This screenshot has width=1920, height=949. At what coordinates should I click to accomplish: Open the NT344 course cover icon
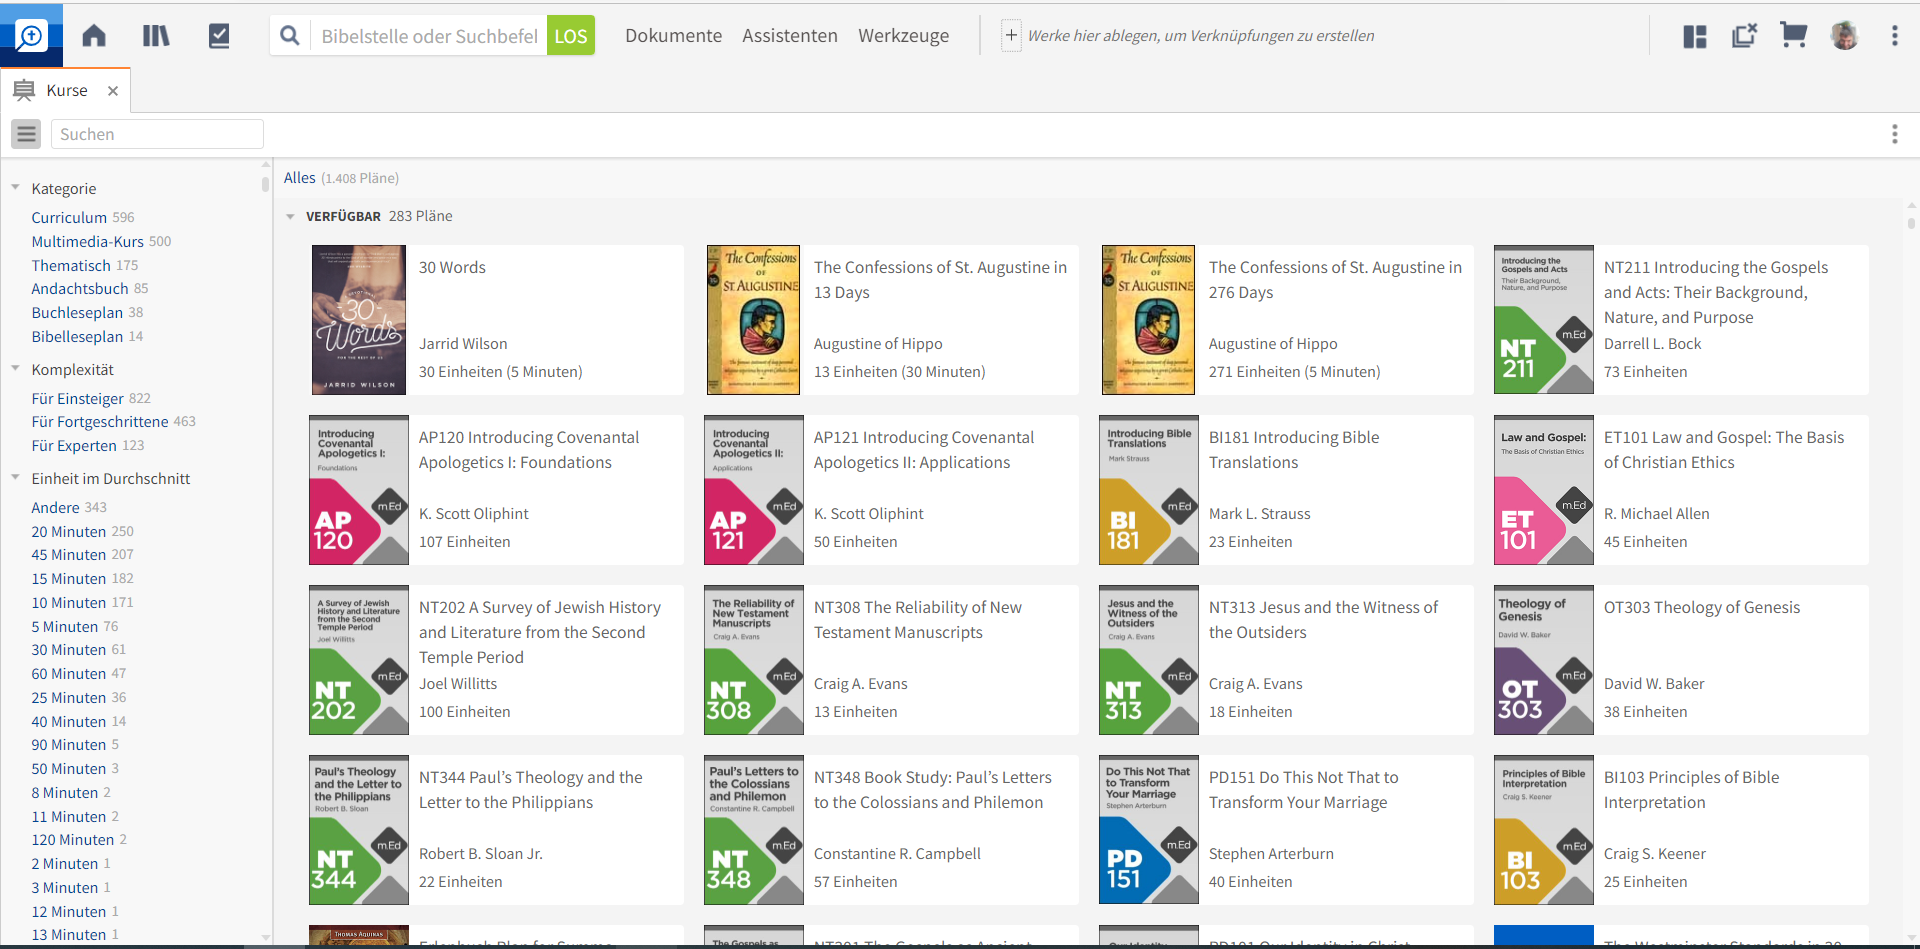[x=359, y=830]
